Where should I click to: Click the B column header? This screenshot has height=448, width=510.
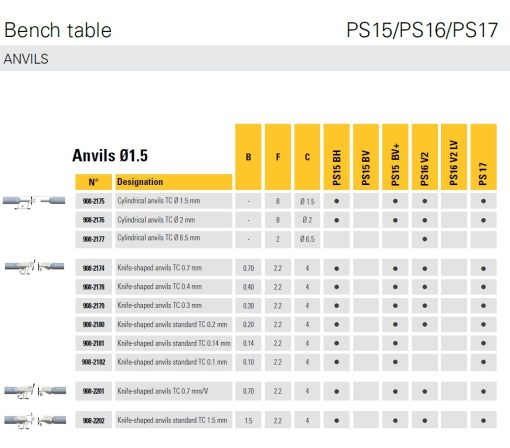tap(248, 157)
